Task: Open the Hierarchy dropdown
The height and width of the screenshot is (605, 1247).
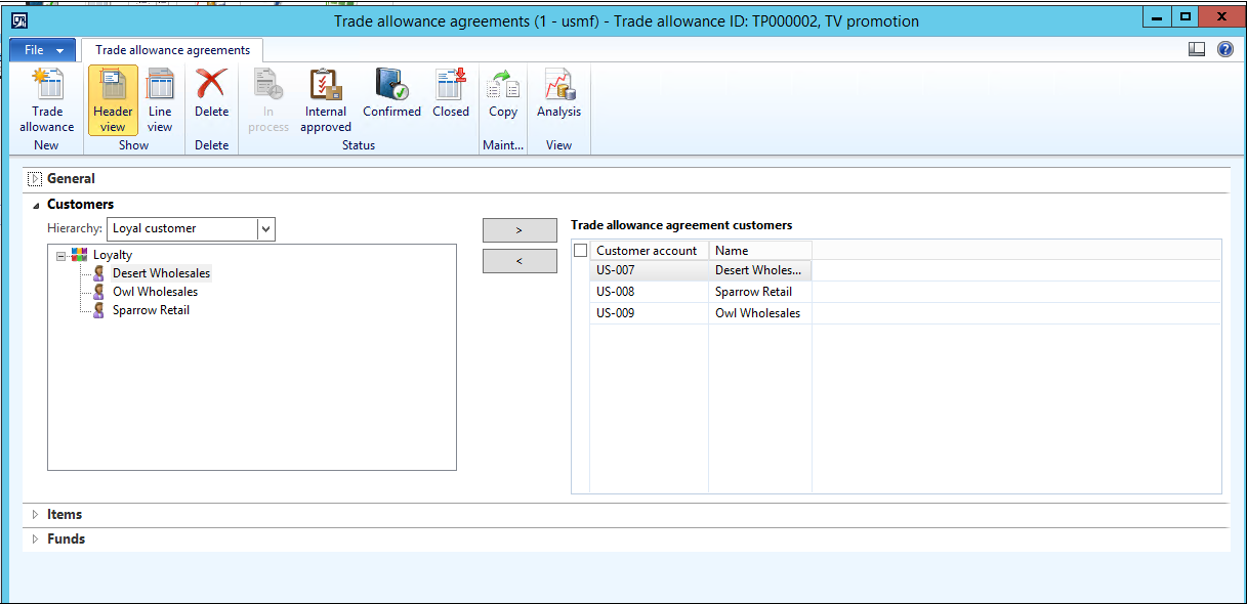Action: (266, 229)
